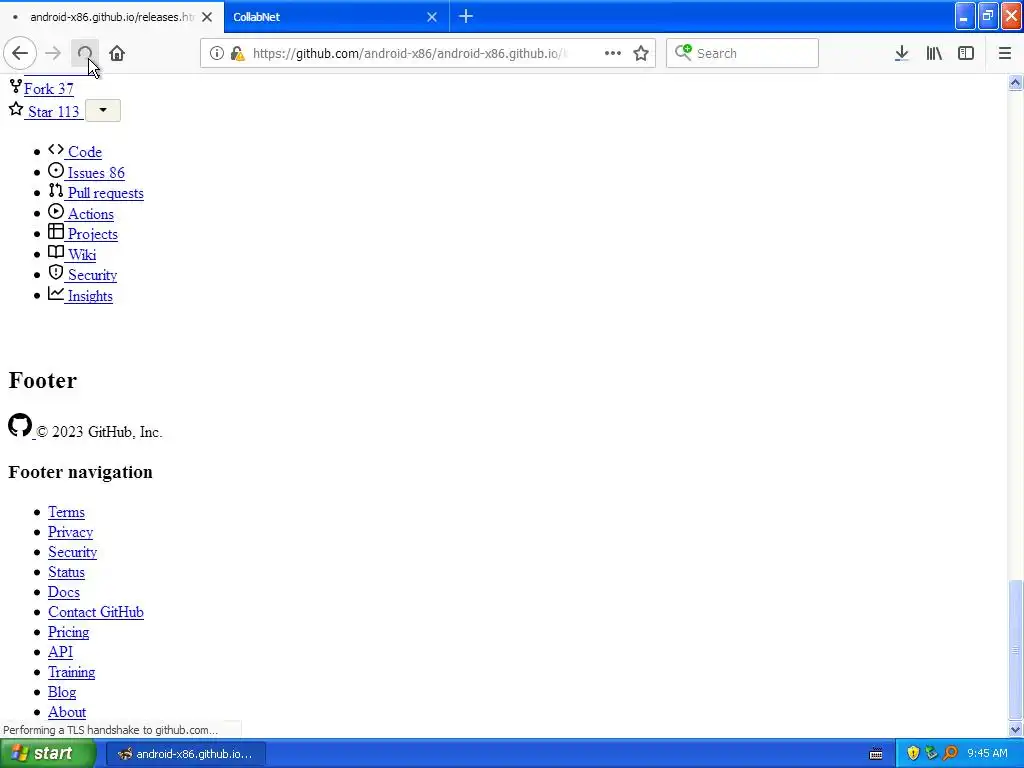Click the GitHub Octocat logo in footer
The height and width of the screenshot is (768, 1024).
pyautogui.click(x=20, y=425)
